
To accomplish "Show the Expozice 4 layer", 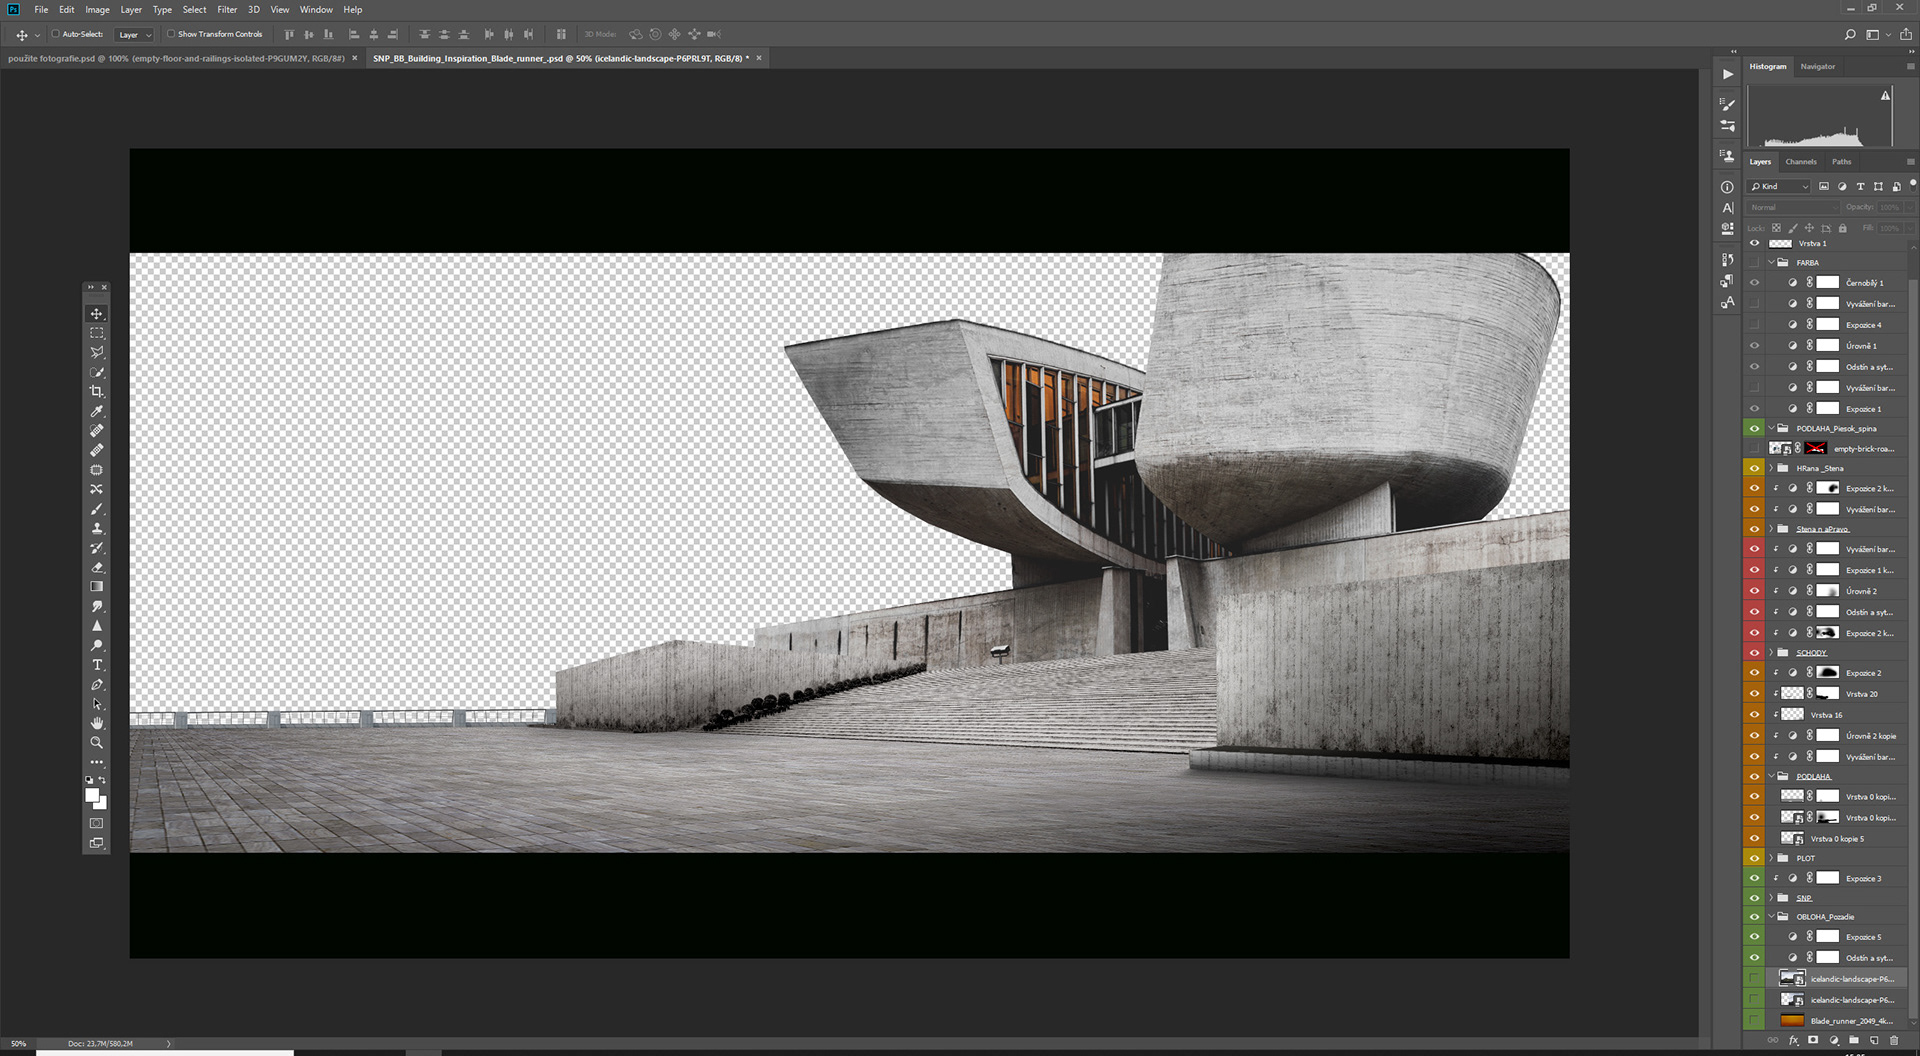I will tap(1754, 325).
